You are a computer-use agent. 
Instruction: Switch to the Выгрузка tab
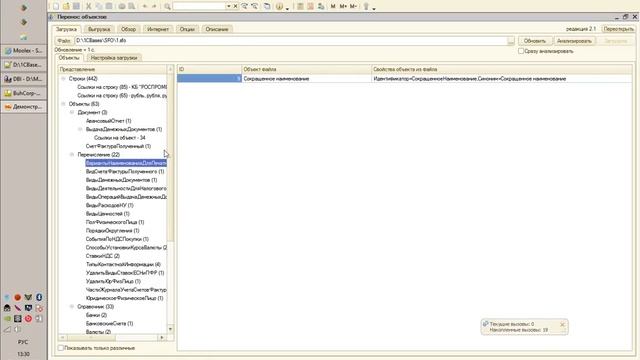pos(99,29)
